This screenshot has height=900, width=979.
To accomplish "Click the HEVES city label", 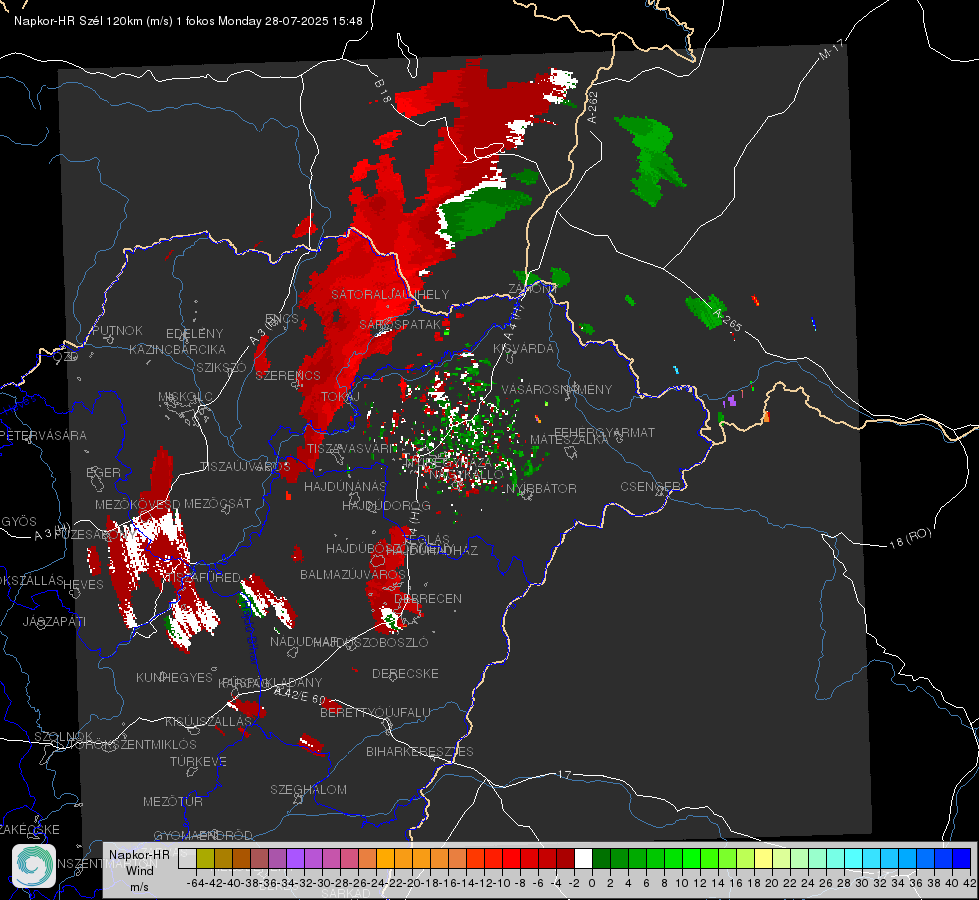I will [x=83, y=585].
